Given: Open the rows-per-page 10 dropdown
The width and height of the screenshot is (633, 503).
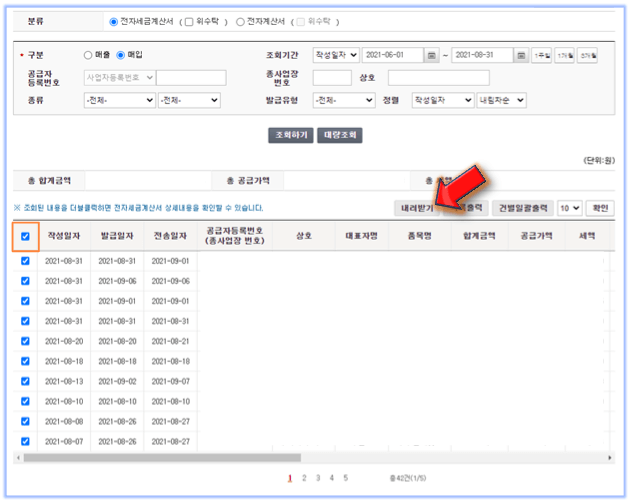Looking at the screenshot, I should point(570,208).
